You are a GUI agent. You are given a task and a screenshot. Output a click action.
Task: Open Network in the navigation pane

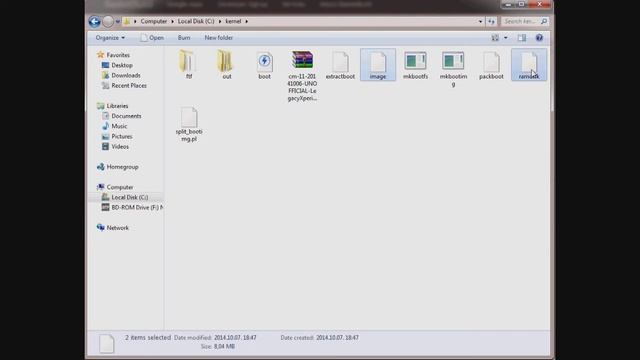tap(113, 228)
